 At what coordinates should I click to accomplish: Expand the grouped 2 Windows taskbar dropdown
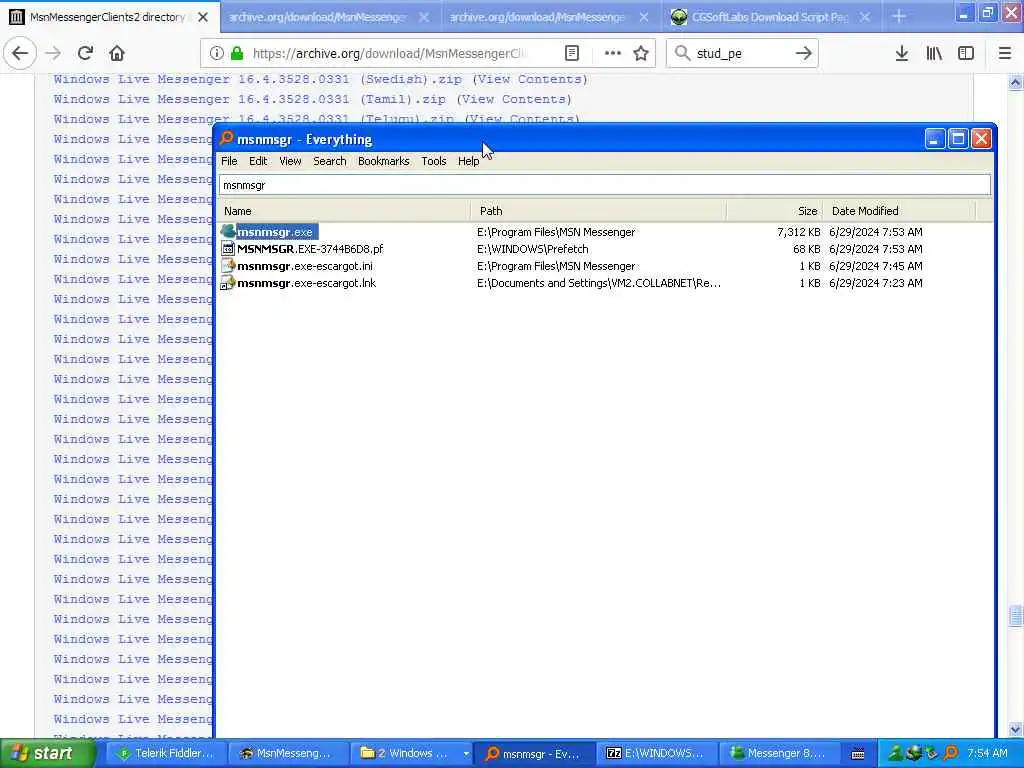[x=466, y=754]
